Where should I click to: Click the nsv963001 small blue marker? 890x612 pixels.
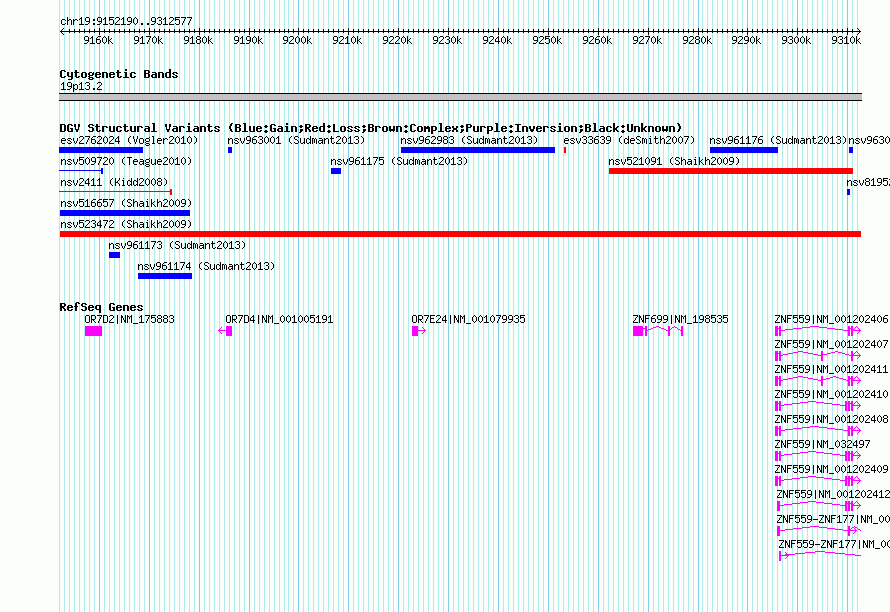pyautogui.click(x=230, y=150)
